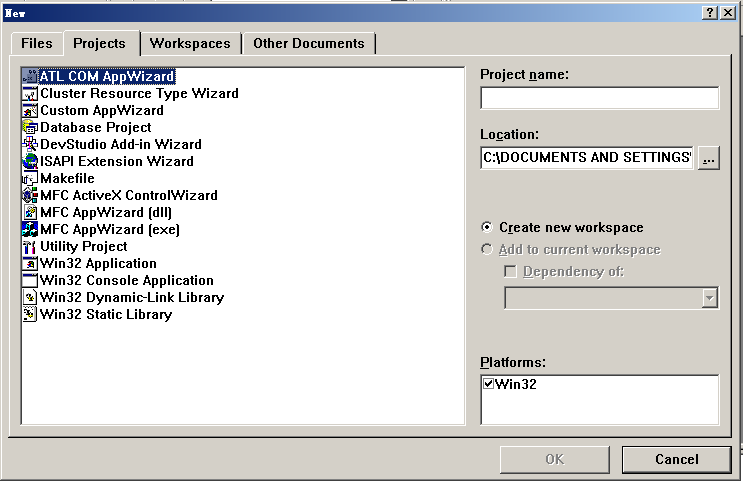743x483 pixels.
Task: Pick the Win32 Console Application icon
Action: coord(30,281)
